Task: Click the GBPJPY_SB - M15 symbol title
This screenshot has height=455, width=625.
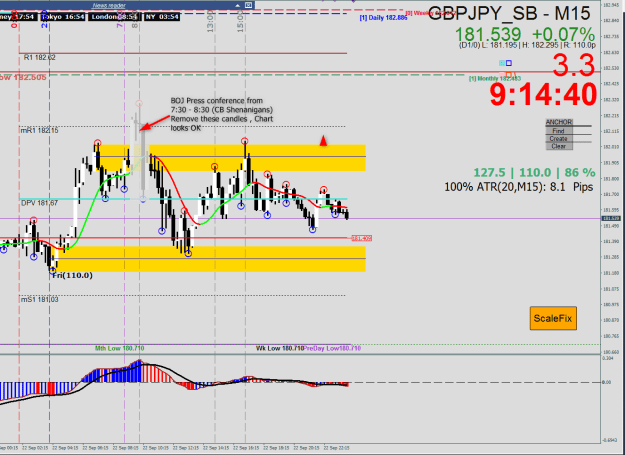Action: click(x=509, y=14)
